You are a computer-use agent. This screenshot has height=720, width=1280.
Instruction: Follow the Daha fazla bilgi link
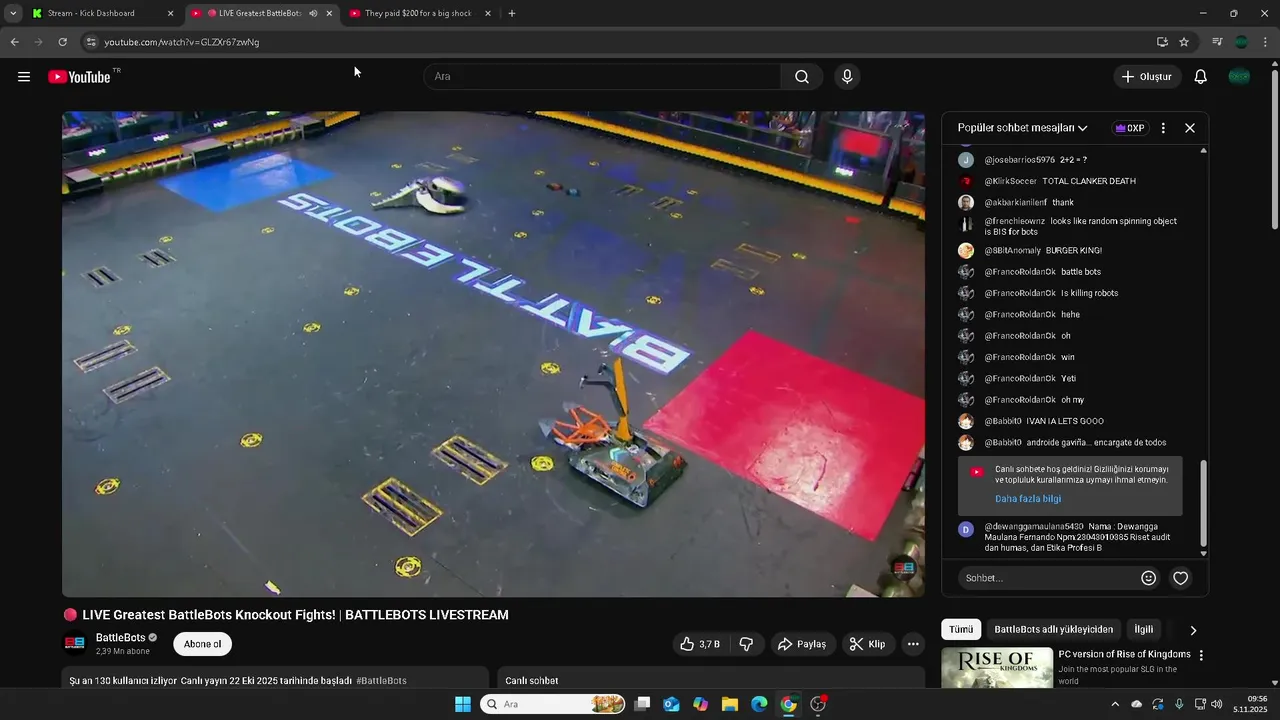click(x=1028, y=499)
